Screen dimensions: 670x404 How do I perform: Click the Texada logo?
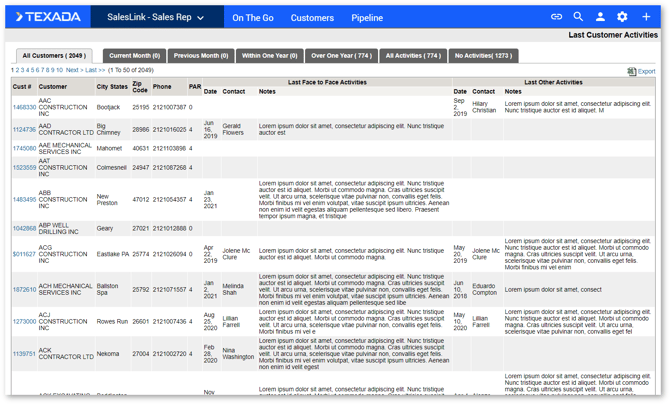[x=48, y=17]
